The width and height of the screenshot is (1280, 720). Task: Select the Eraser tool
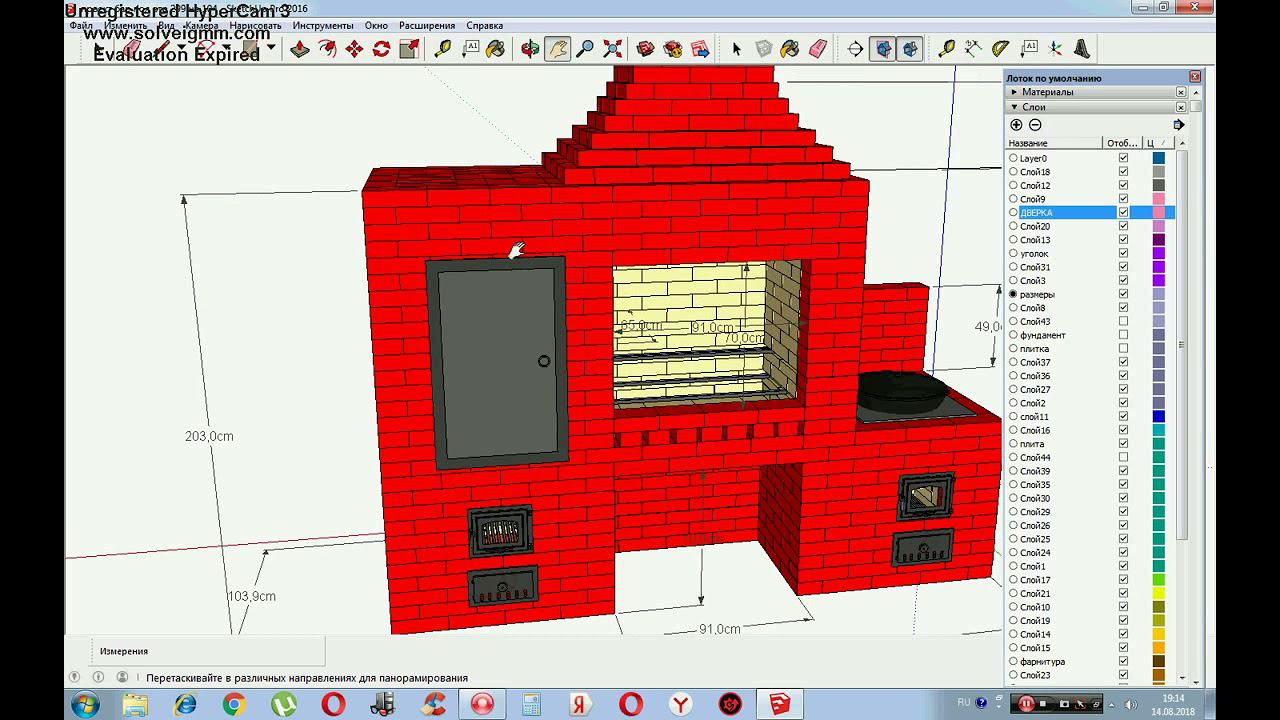(x=818, y=49)
